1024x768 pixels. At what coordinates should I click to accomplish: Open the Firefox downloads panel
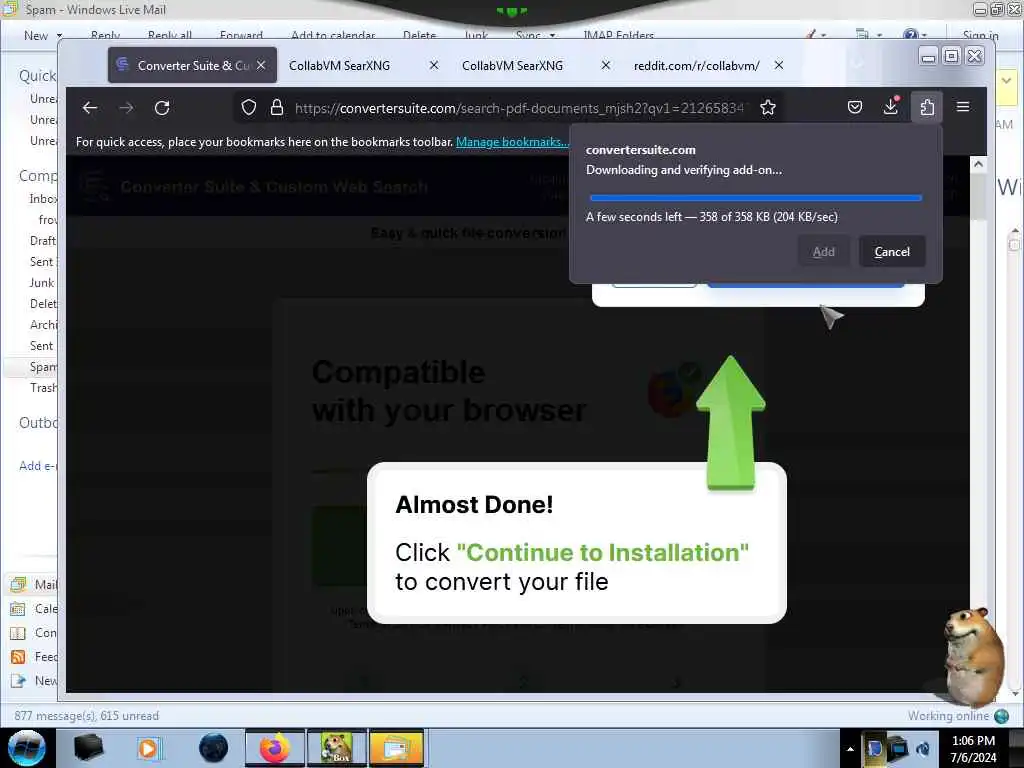point(891,106)
